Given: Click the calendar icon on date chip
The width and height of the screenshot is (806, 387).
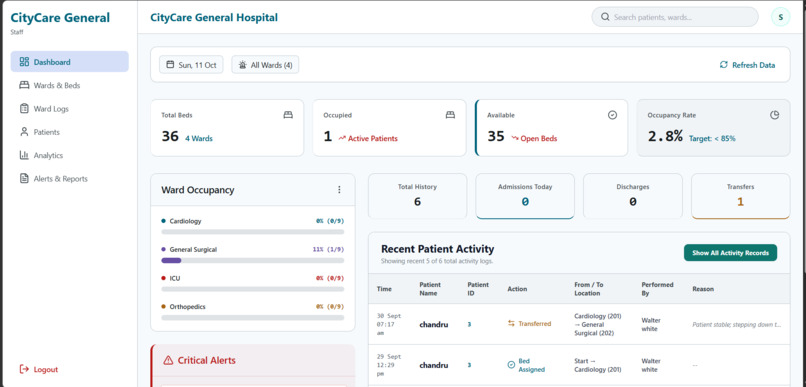Looking at the screenshot, I should 171,65.
